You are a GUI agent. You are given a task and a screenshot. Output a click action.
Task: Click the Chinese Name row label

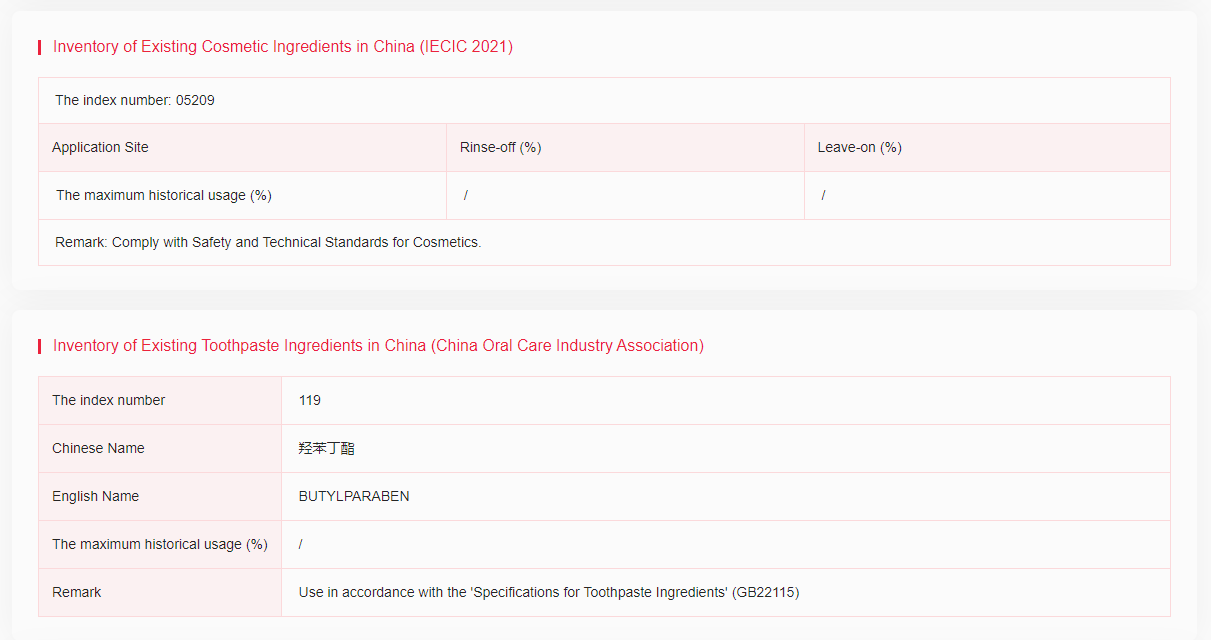tap(98, 448)
